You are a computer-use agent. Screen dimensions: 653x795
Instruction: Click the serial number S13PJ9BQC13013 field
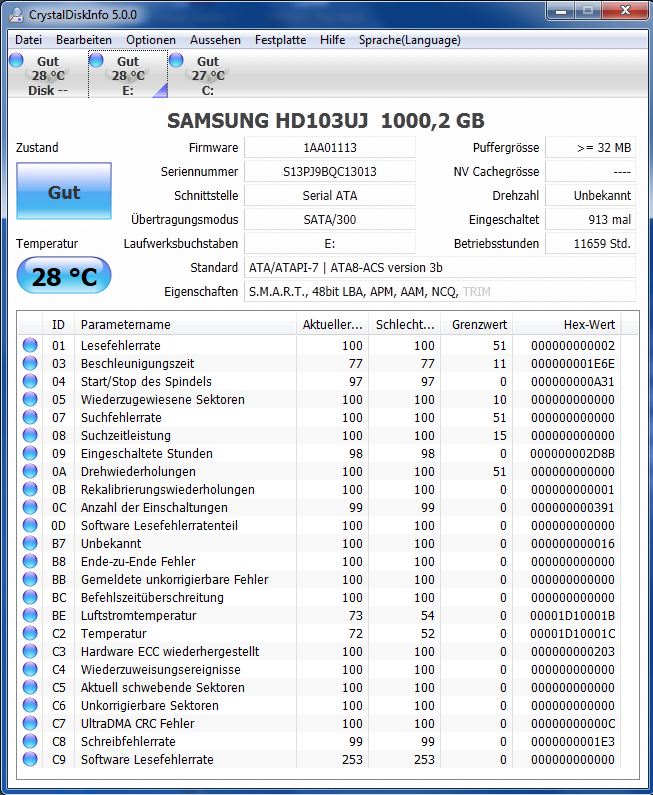pyautogui.click(x=330, y=171)
